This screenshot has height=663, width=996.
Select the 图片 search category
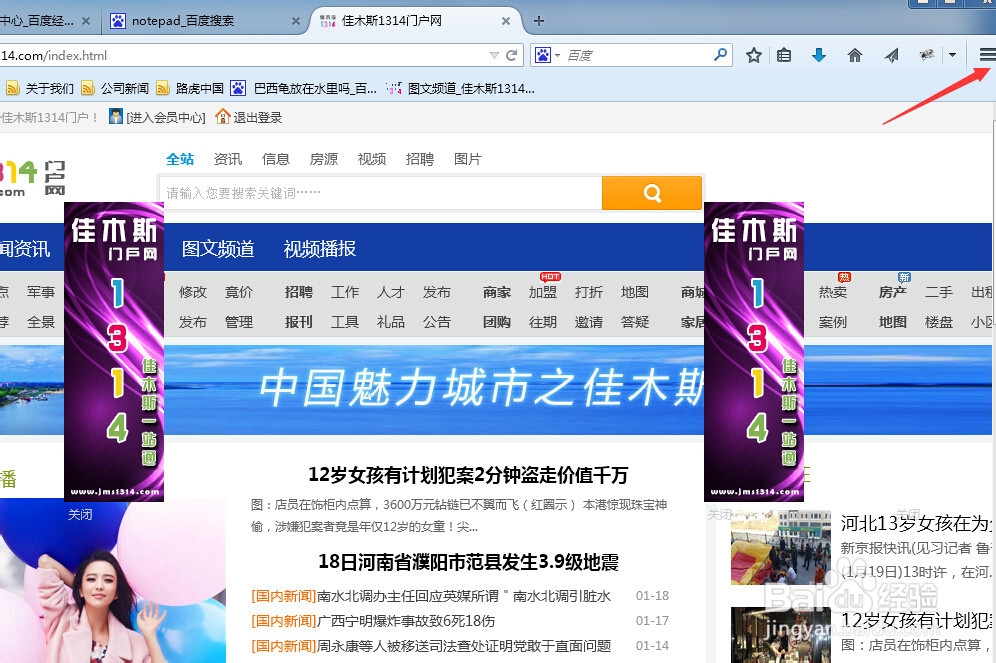[468, 159]
